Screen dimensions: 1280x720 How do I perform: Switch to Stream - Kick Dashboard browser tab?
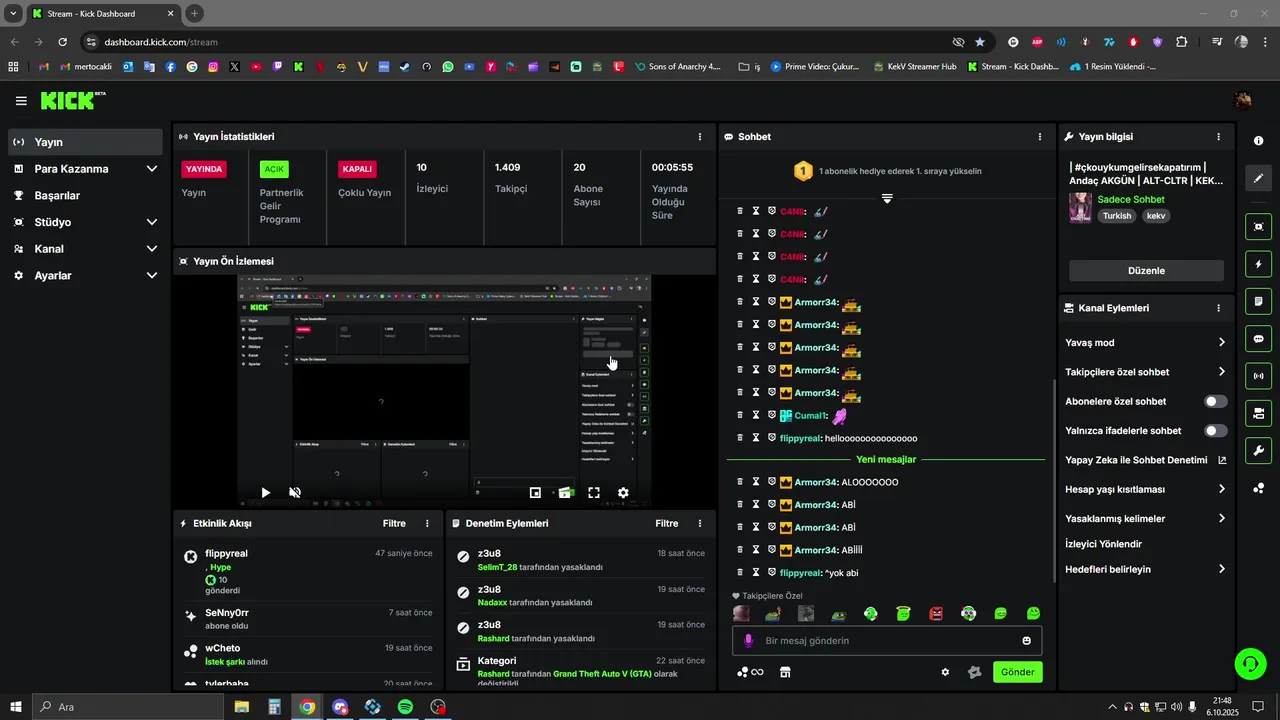click(103, 14)
